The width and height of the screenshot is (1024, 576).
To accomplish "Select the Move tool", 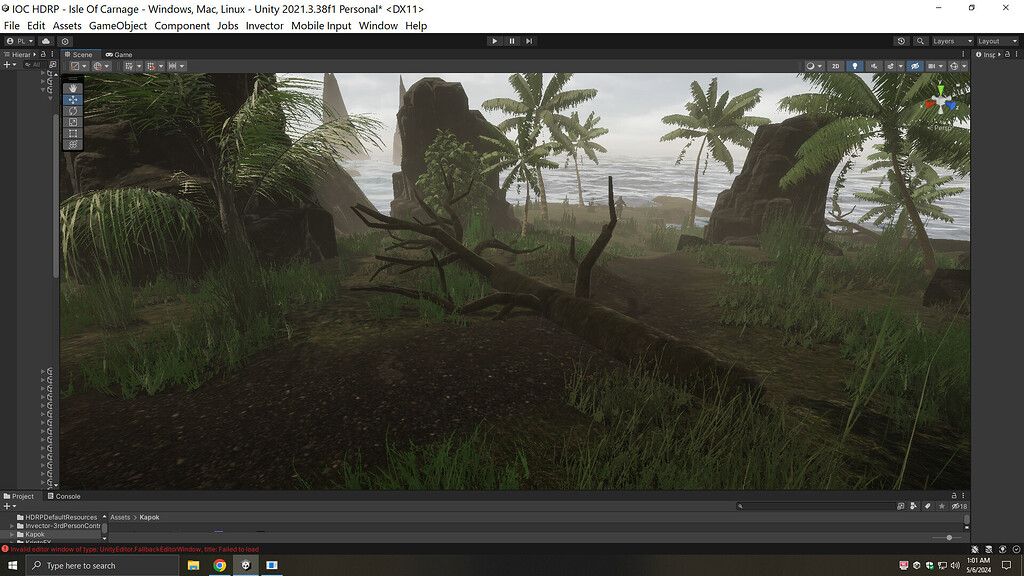I will (72, 100).
